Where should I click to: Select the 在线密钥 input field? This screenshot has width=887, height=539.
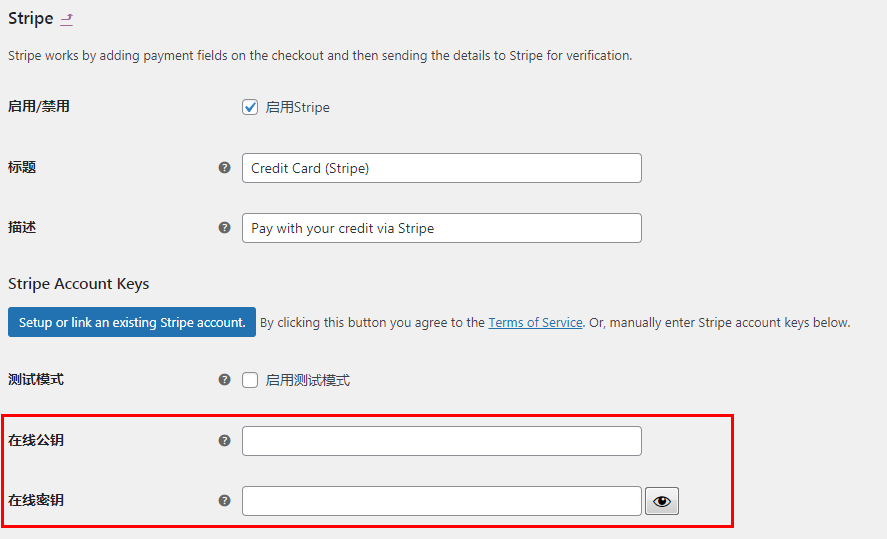click(441, 501)
